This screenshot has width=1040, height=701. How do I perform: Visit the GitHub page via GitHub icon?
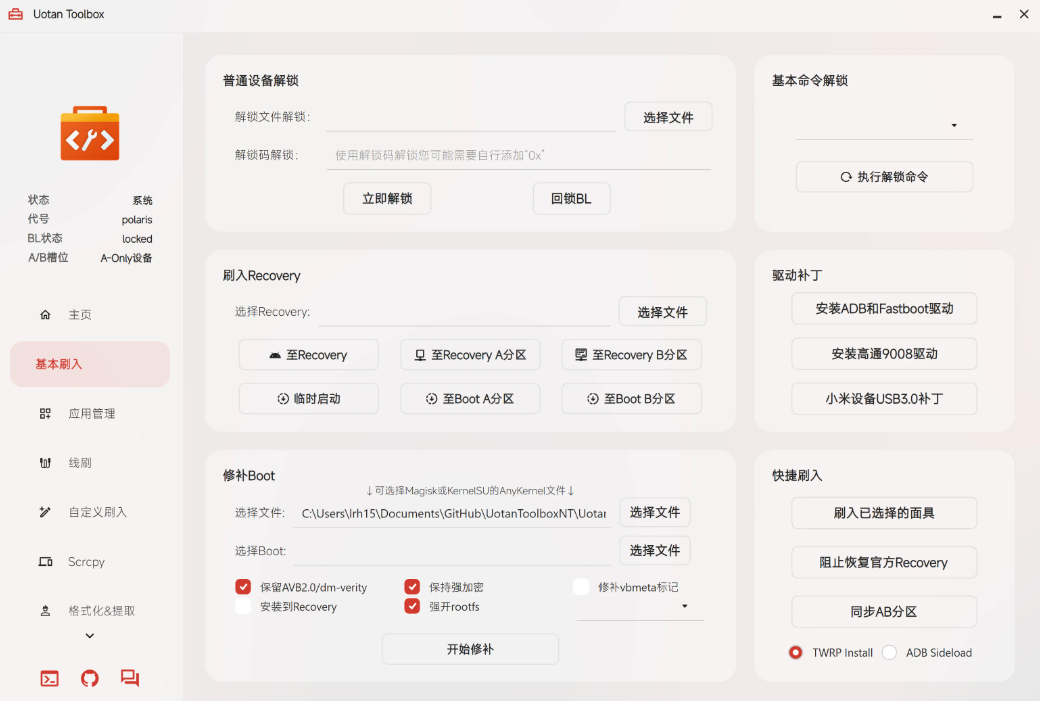click(x=89, y=678)
